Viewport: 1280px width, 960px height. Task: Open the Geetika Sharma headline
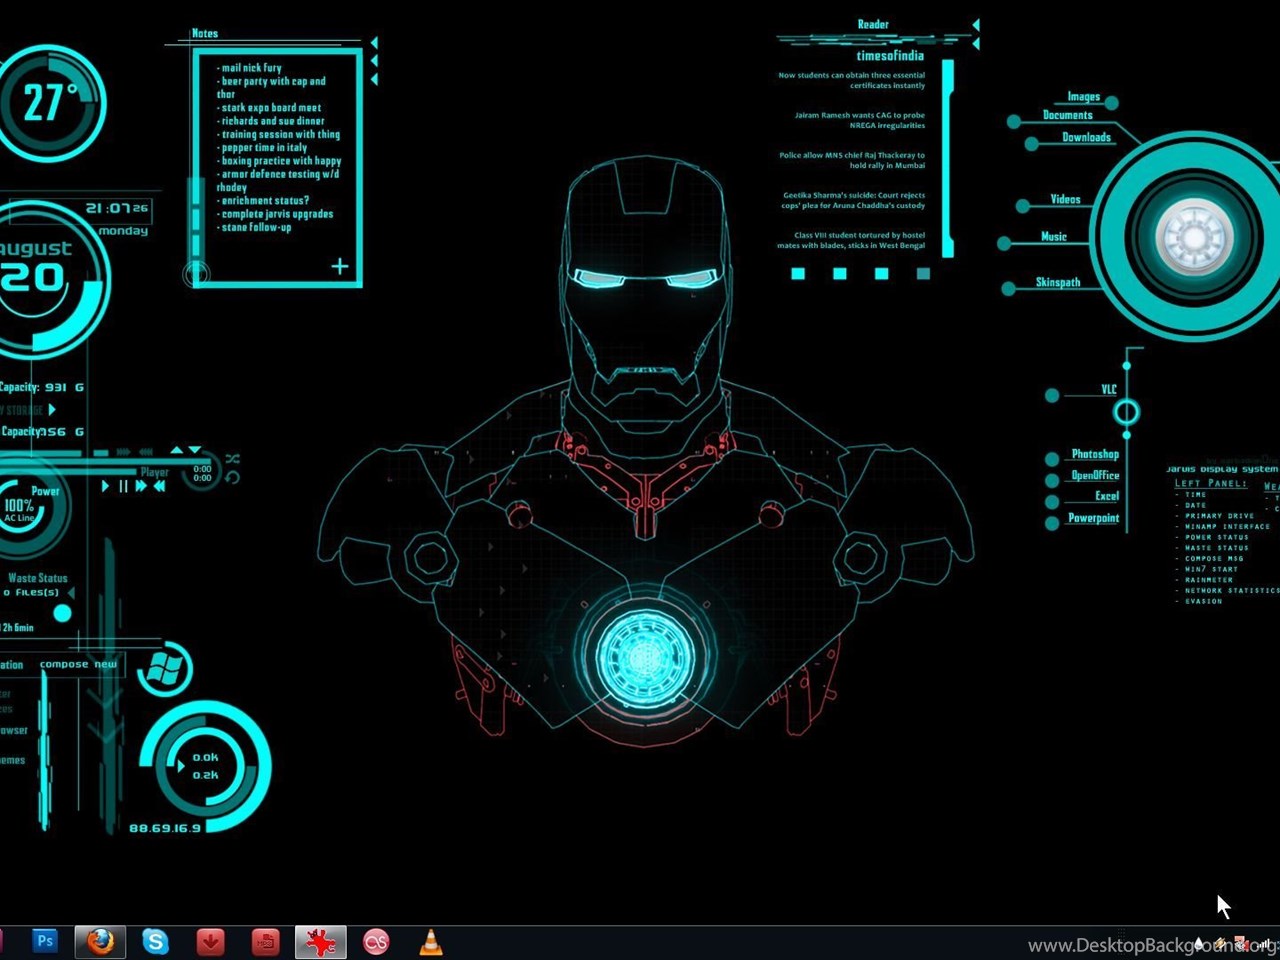pyautogui.click(x=854, y=200)
